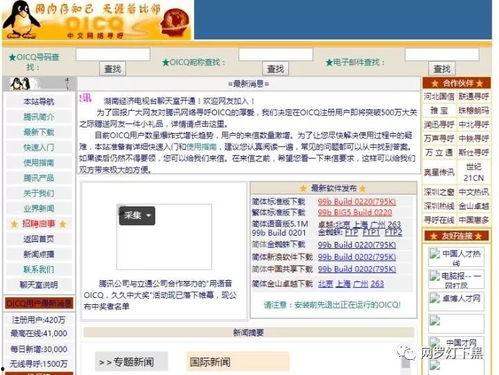Viewport: 499px width, 375px height.
Task: Open the 电脑报 broken image link
Action: 456,279
